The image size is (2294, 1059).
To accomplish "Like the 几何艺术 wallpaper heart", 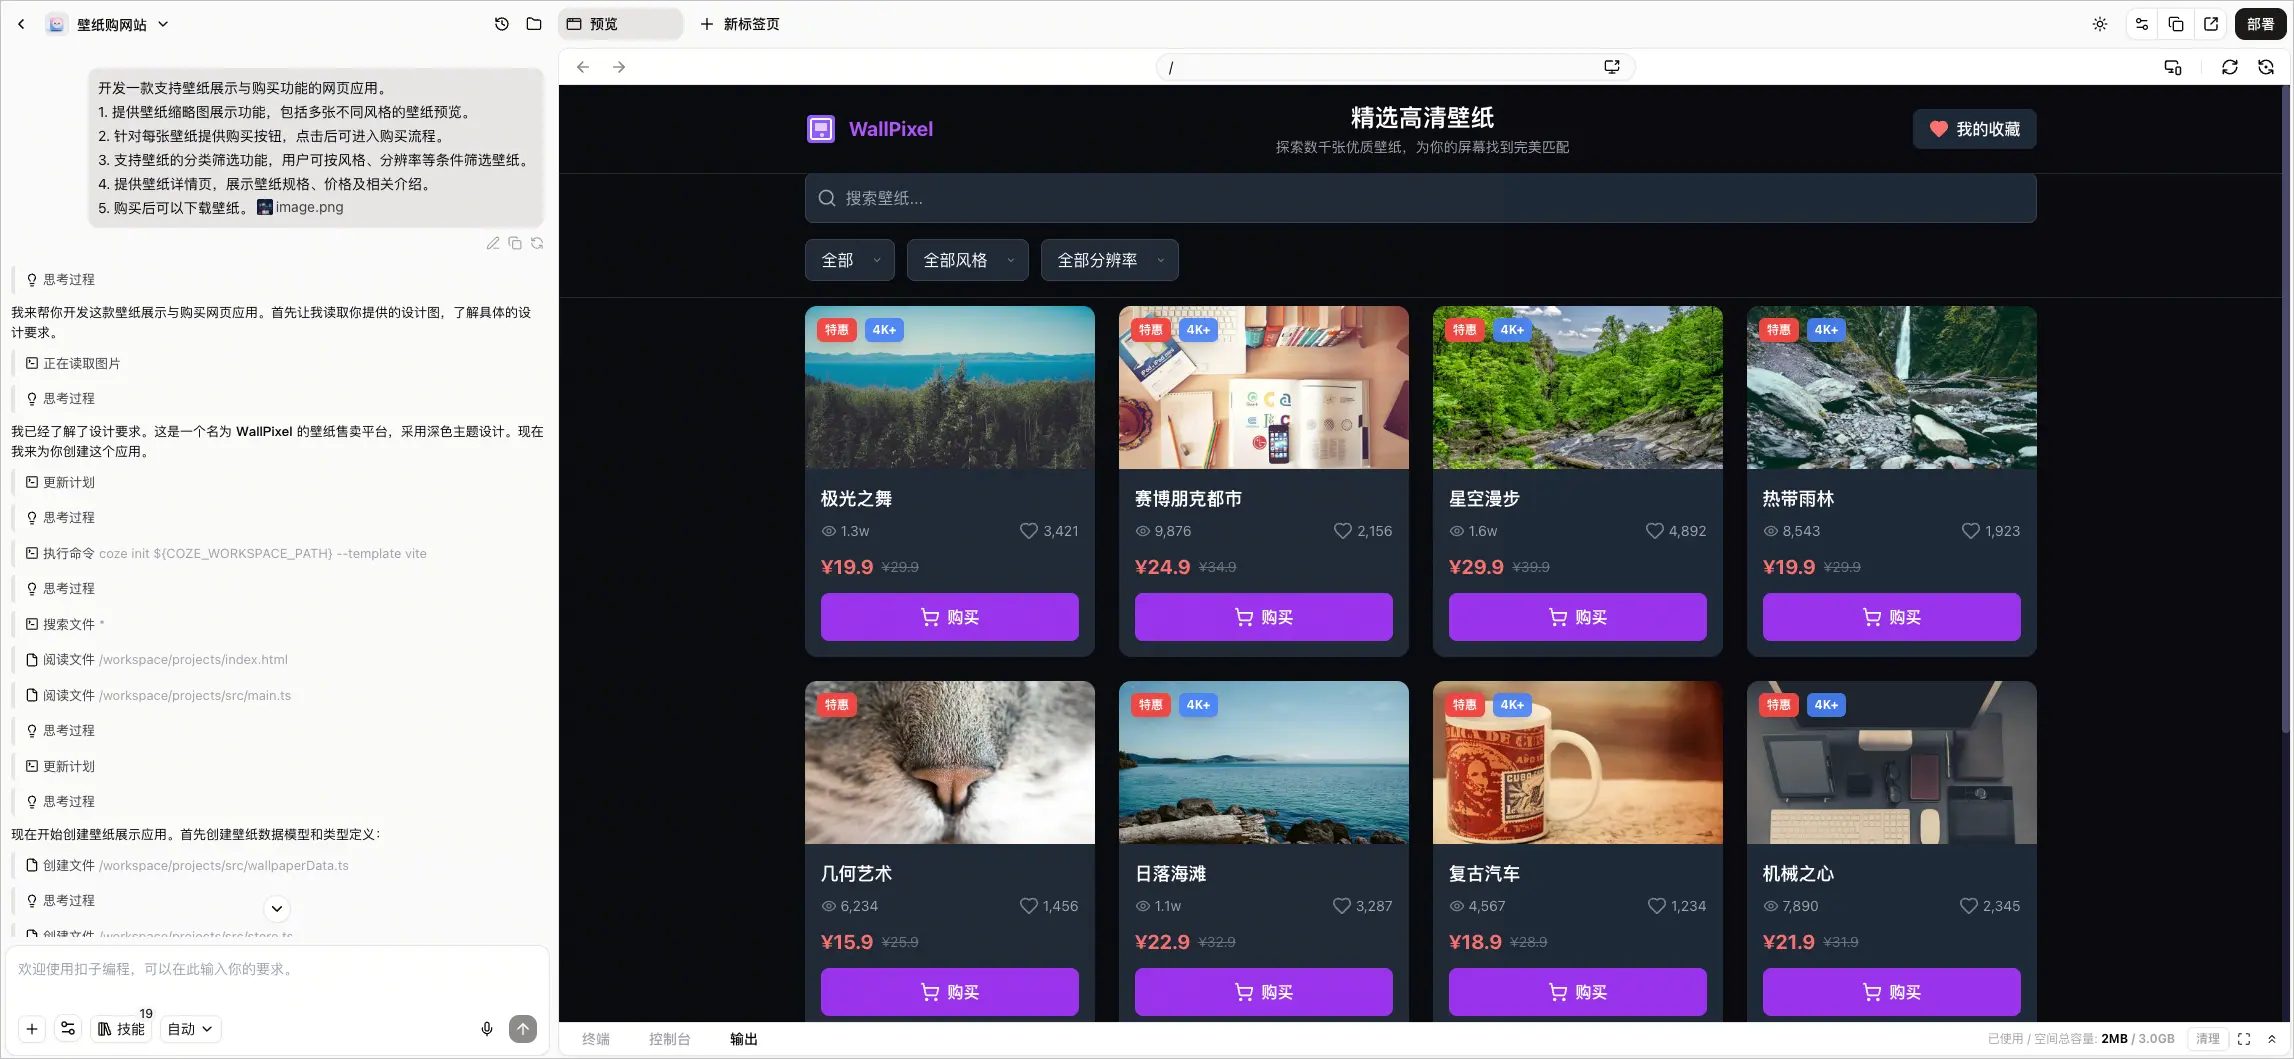I will click(x=1028, y=906).
